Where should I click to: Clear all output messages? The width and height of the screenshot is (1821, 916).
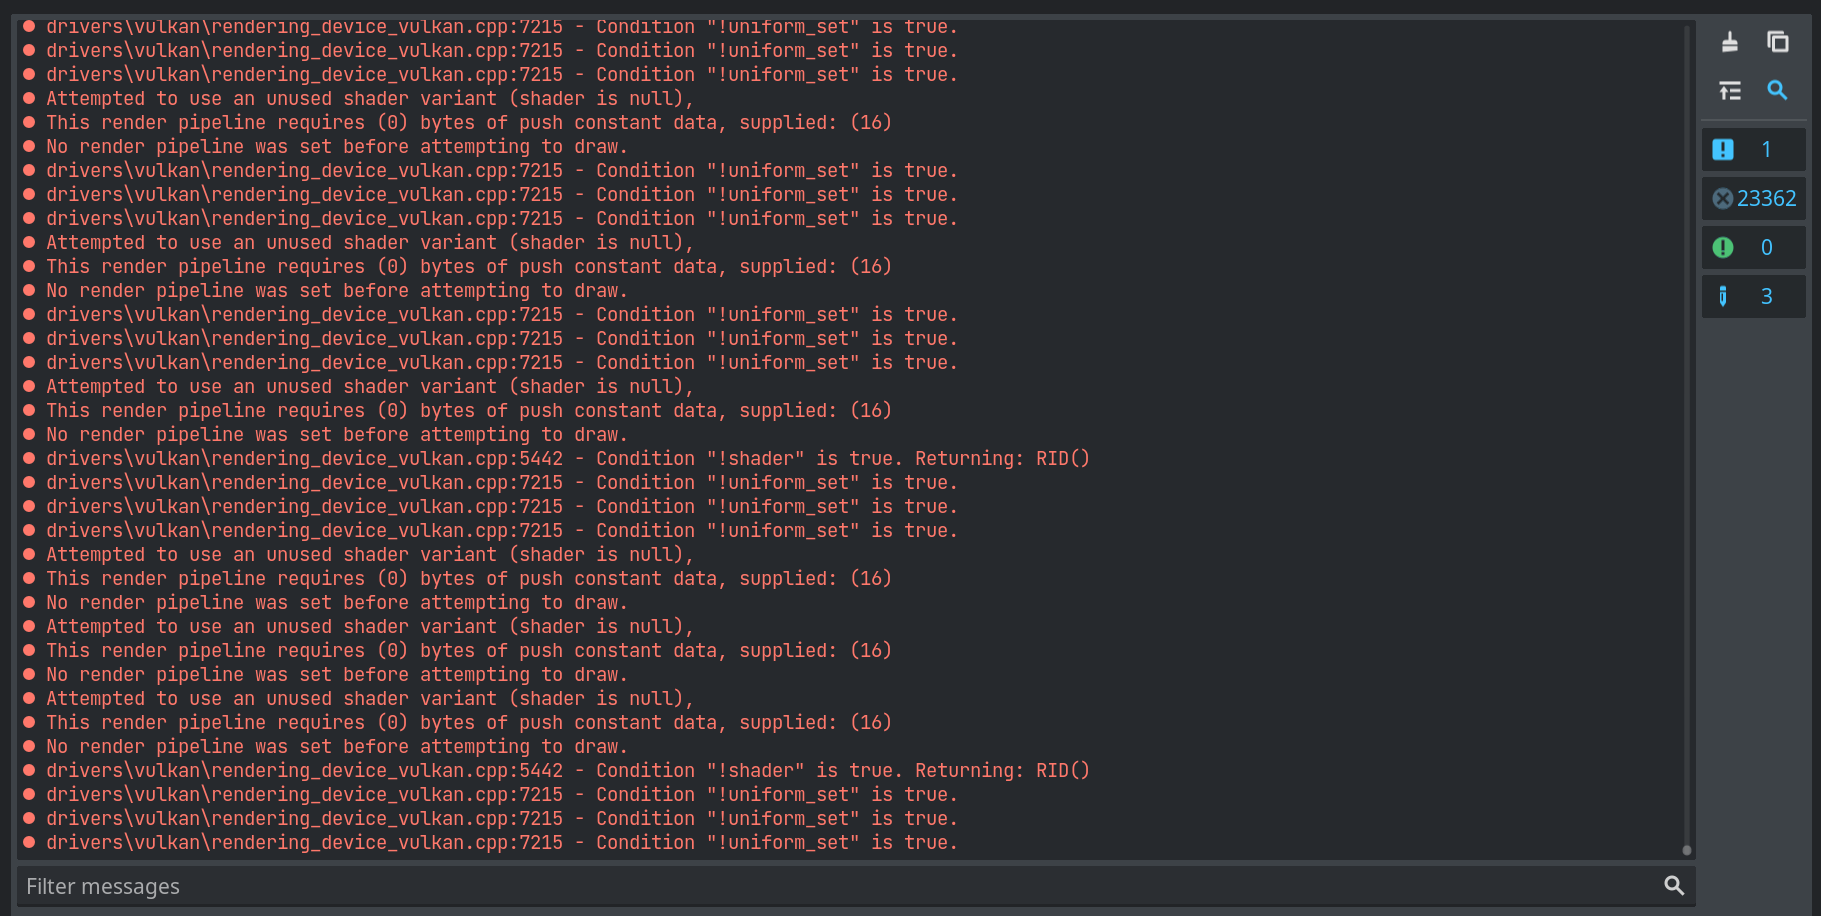coord(1730,42)
